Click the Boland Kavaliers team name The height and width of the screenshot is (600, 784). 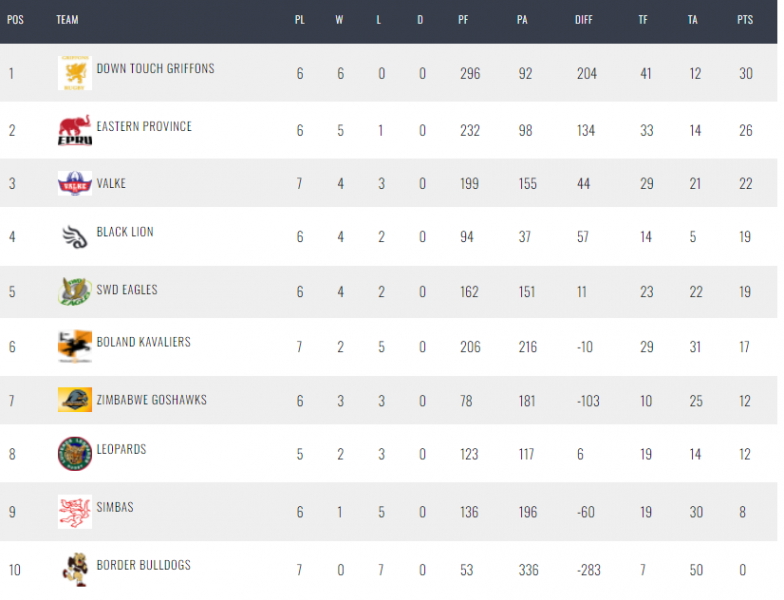point(144,342)
